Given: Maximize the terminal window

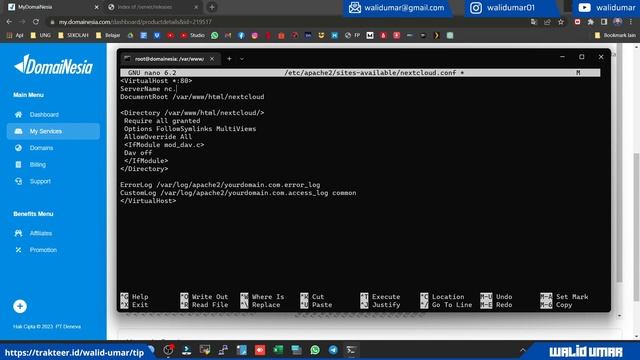Looking at the screenshot, I should (582, 57).
